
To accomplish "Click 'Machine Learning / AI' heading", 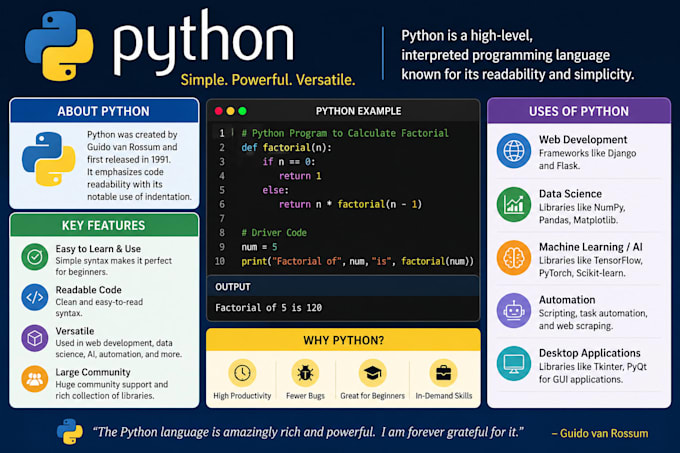I will (591, 247).
